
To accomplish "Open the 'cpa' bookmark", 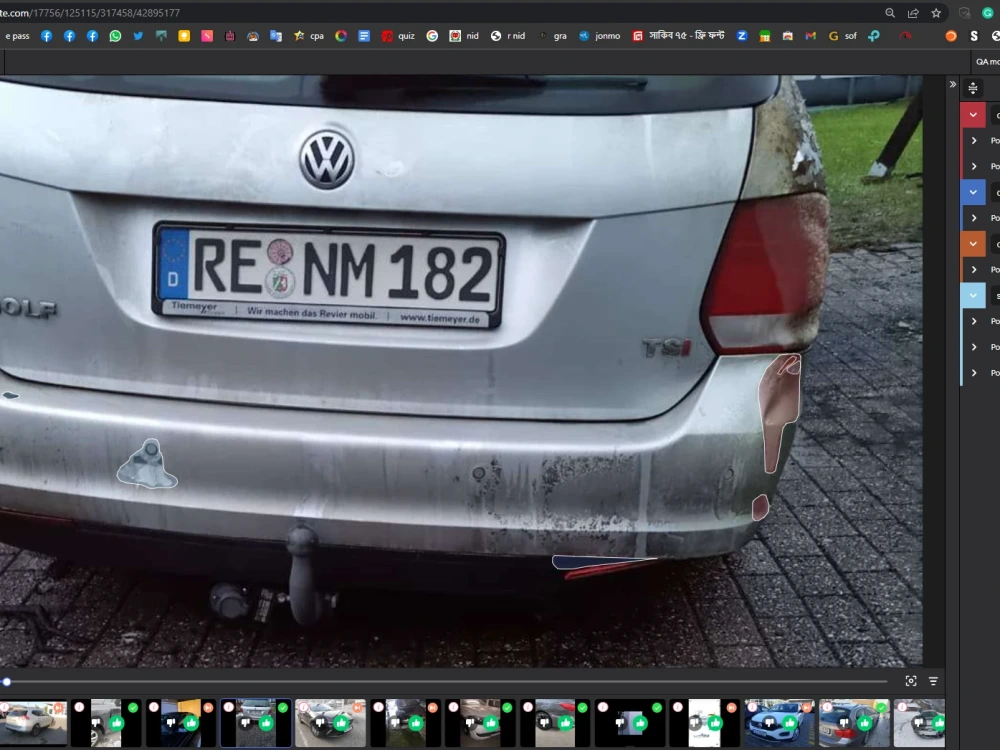I will (309, 36).
